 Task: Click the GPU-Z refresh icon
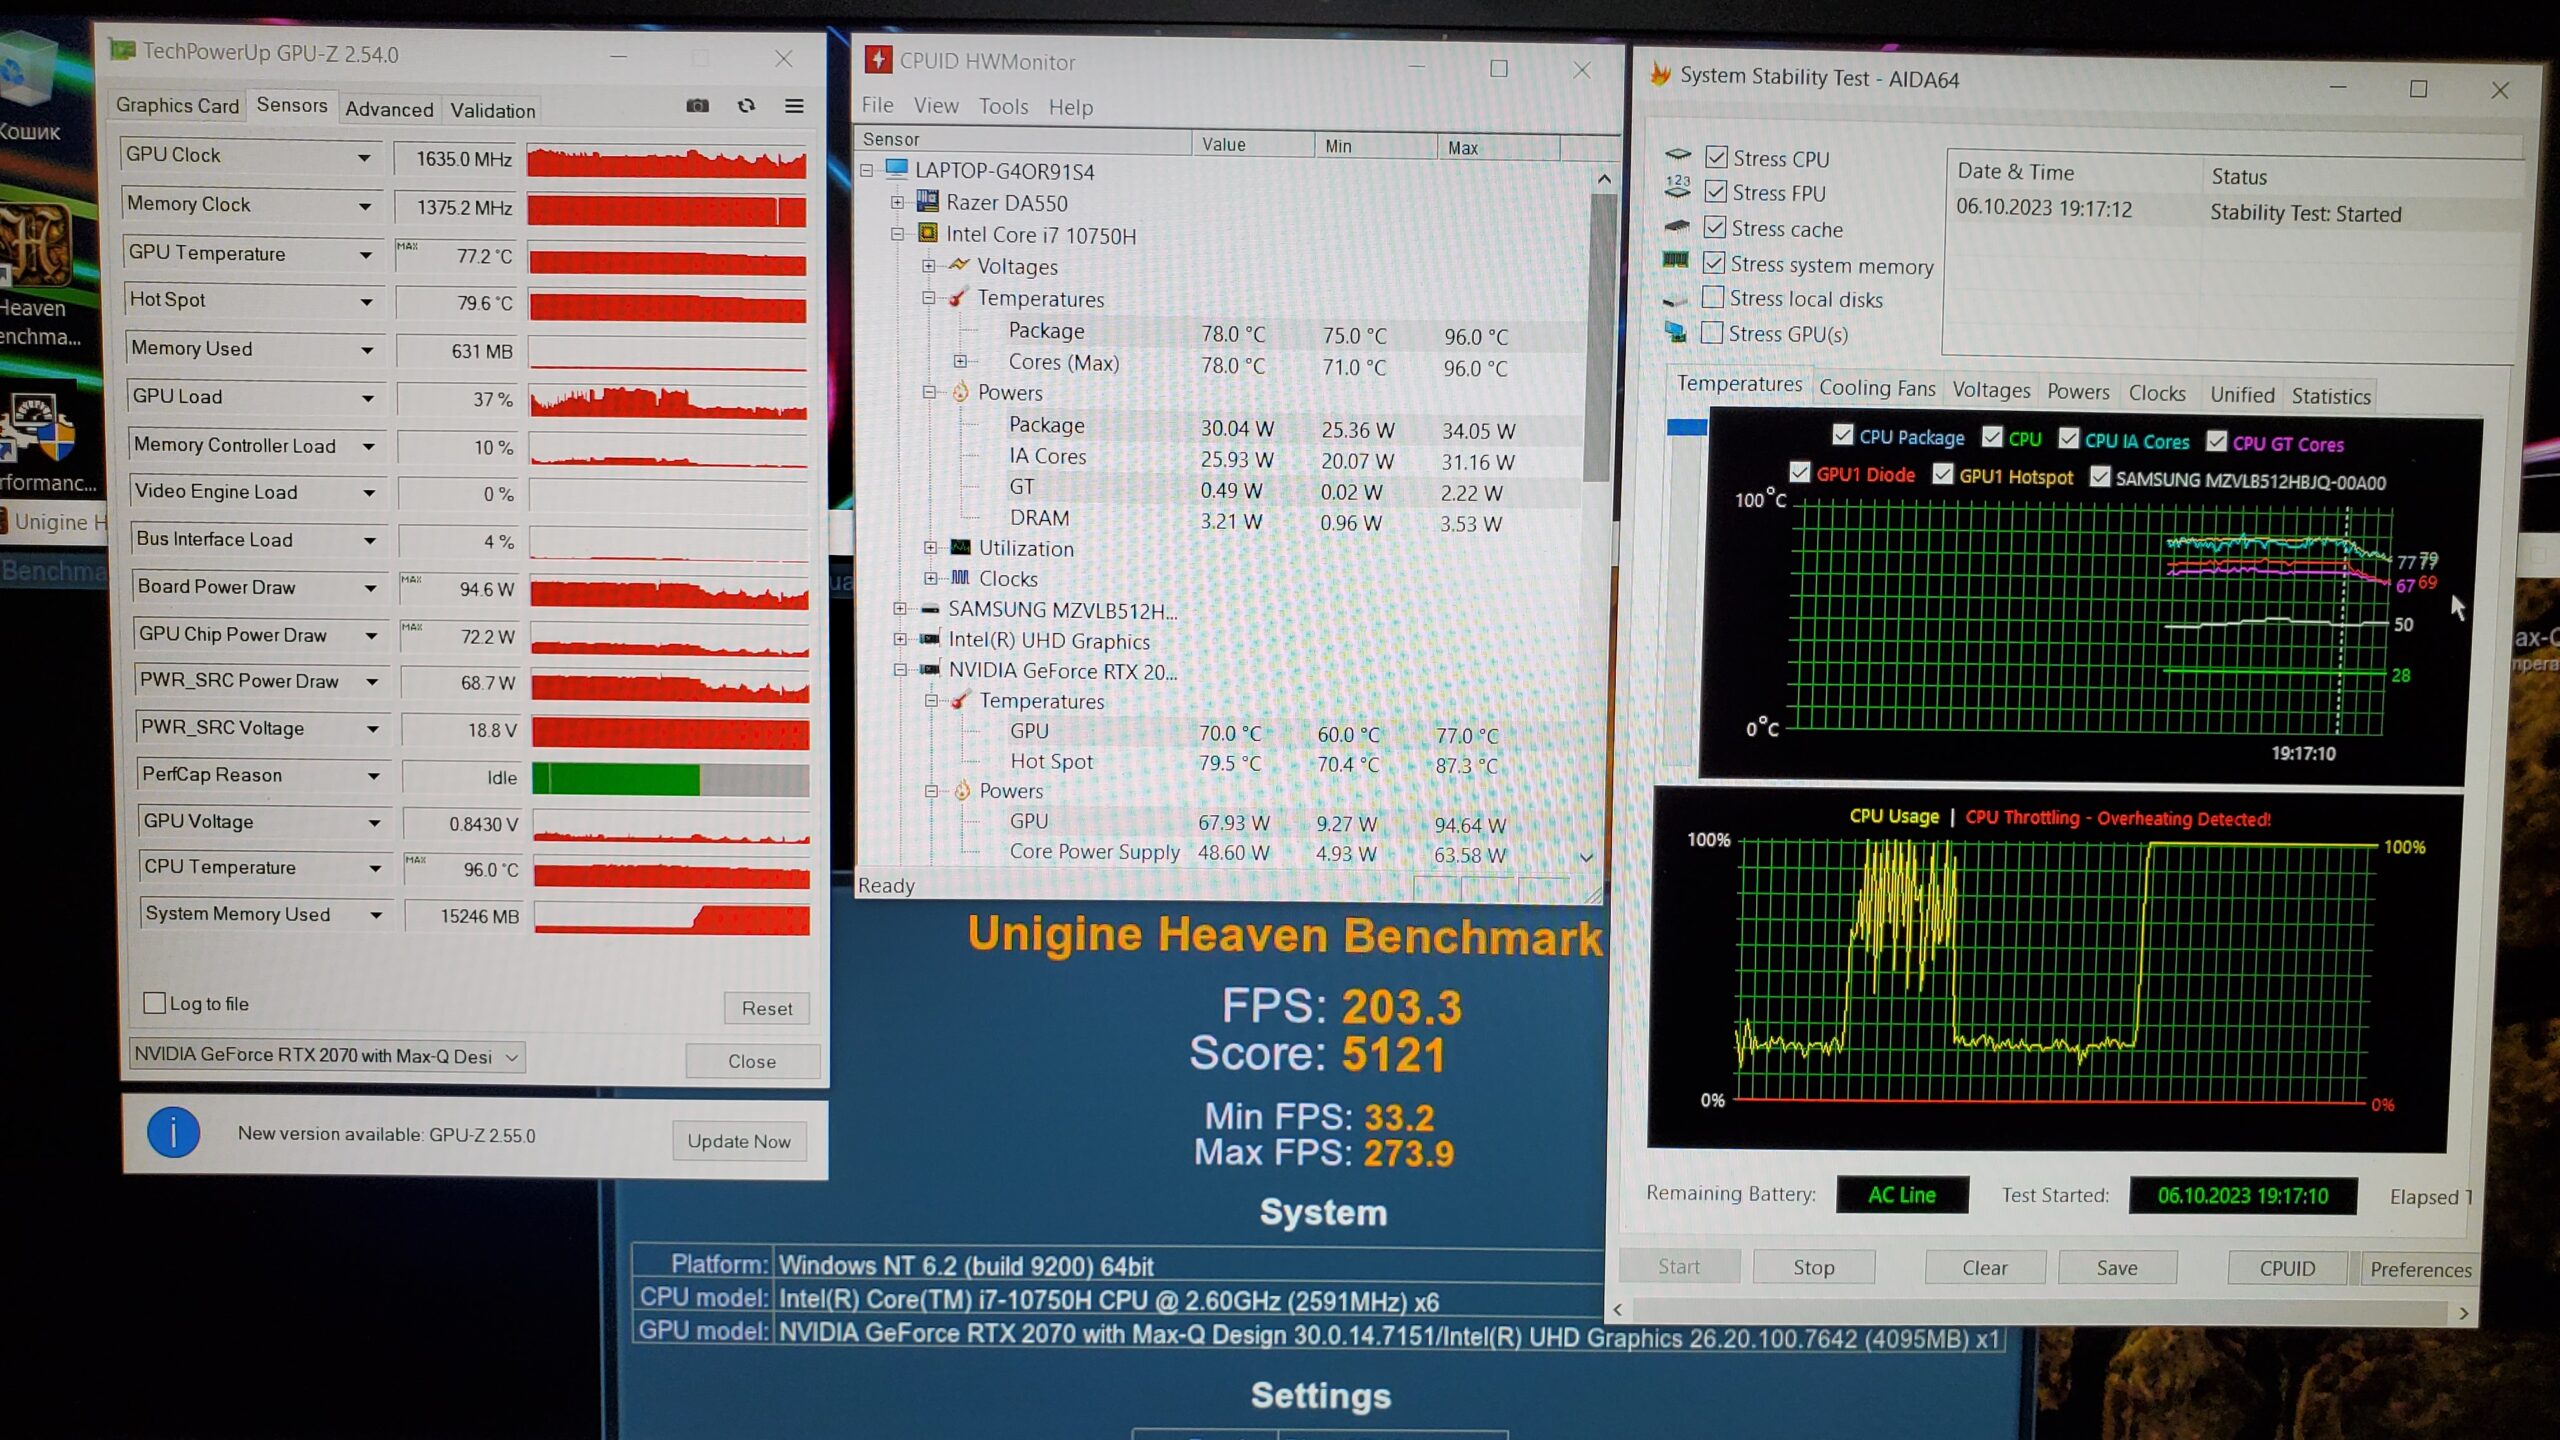point(746,106)
